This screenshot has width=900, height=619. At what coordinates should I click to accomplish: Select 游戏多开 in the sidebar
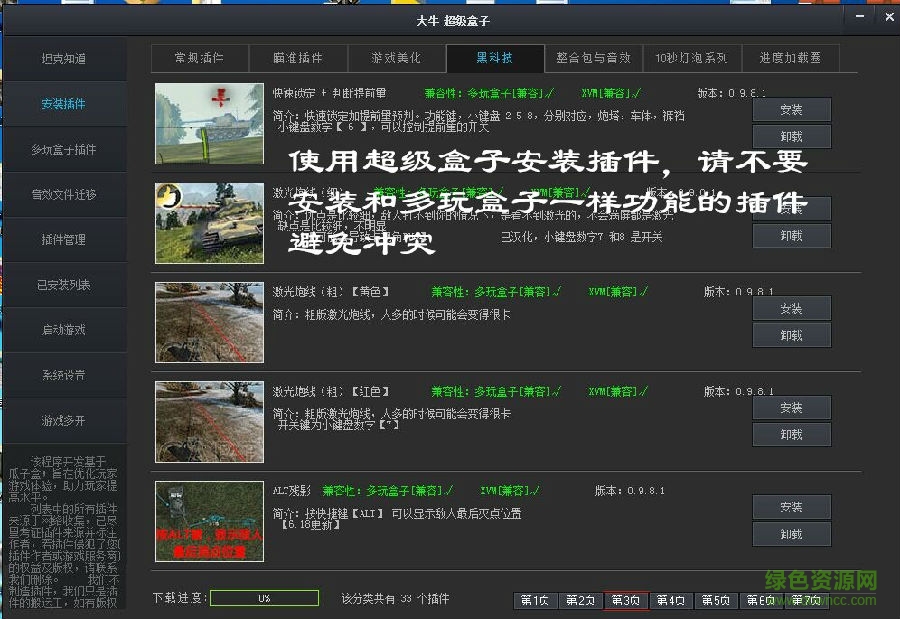click(x=66, y=420)
